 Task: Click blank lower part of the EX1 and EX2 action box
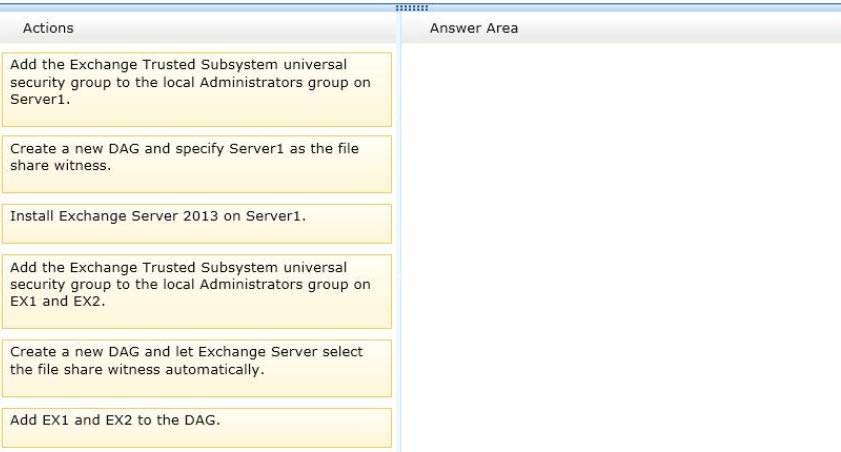[196, 318]
